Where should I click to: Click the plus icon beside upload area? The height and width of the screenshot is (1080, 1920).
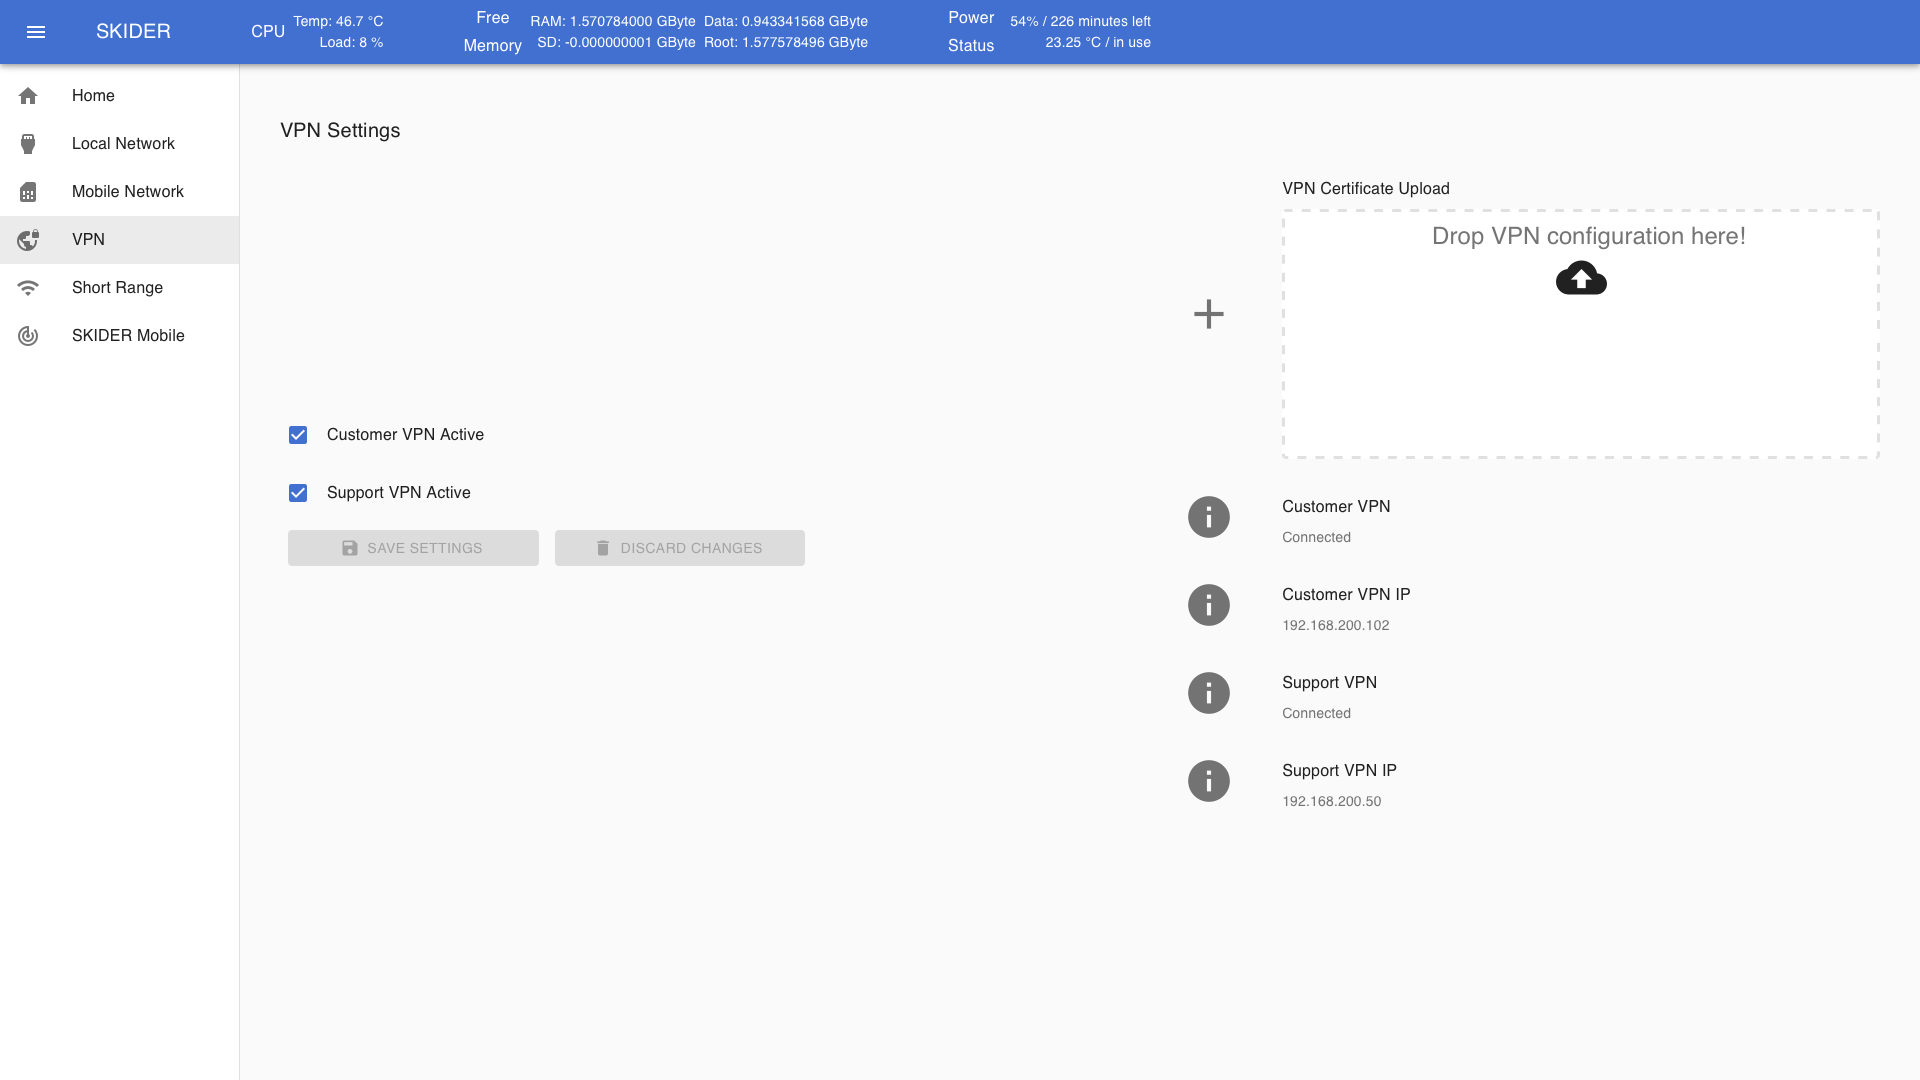[x=1208, y=314]
